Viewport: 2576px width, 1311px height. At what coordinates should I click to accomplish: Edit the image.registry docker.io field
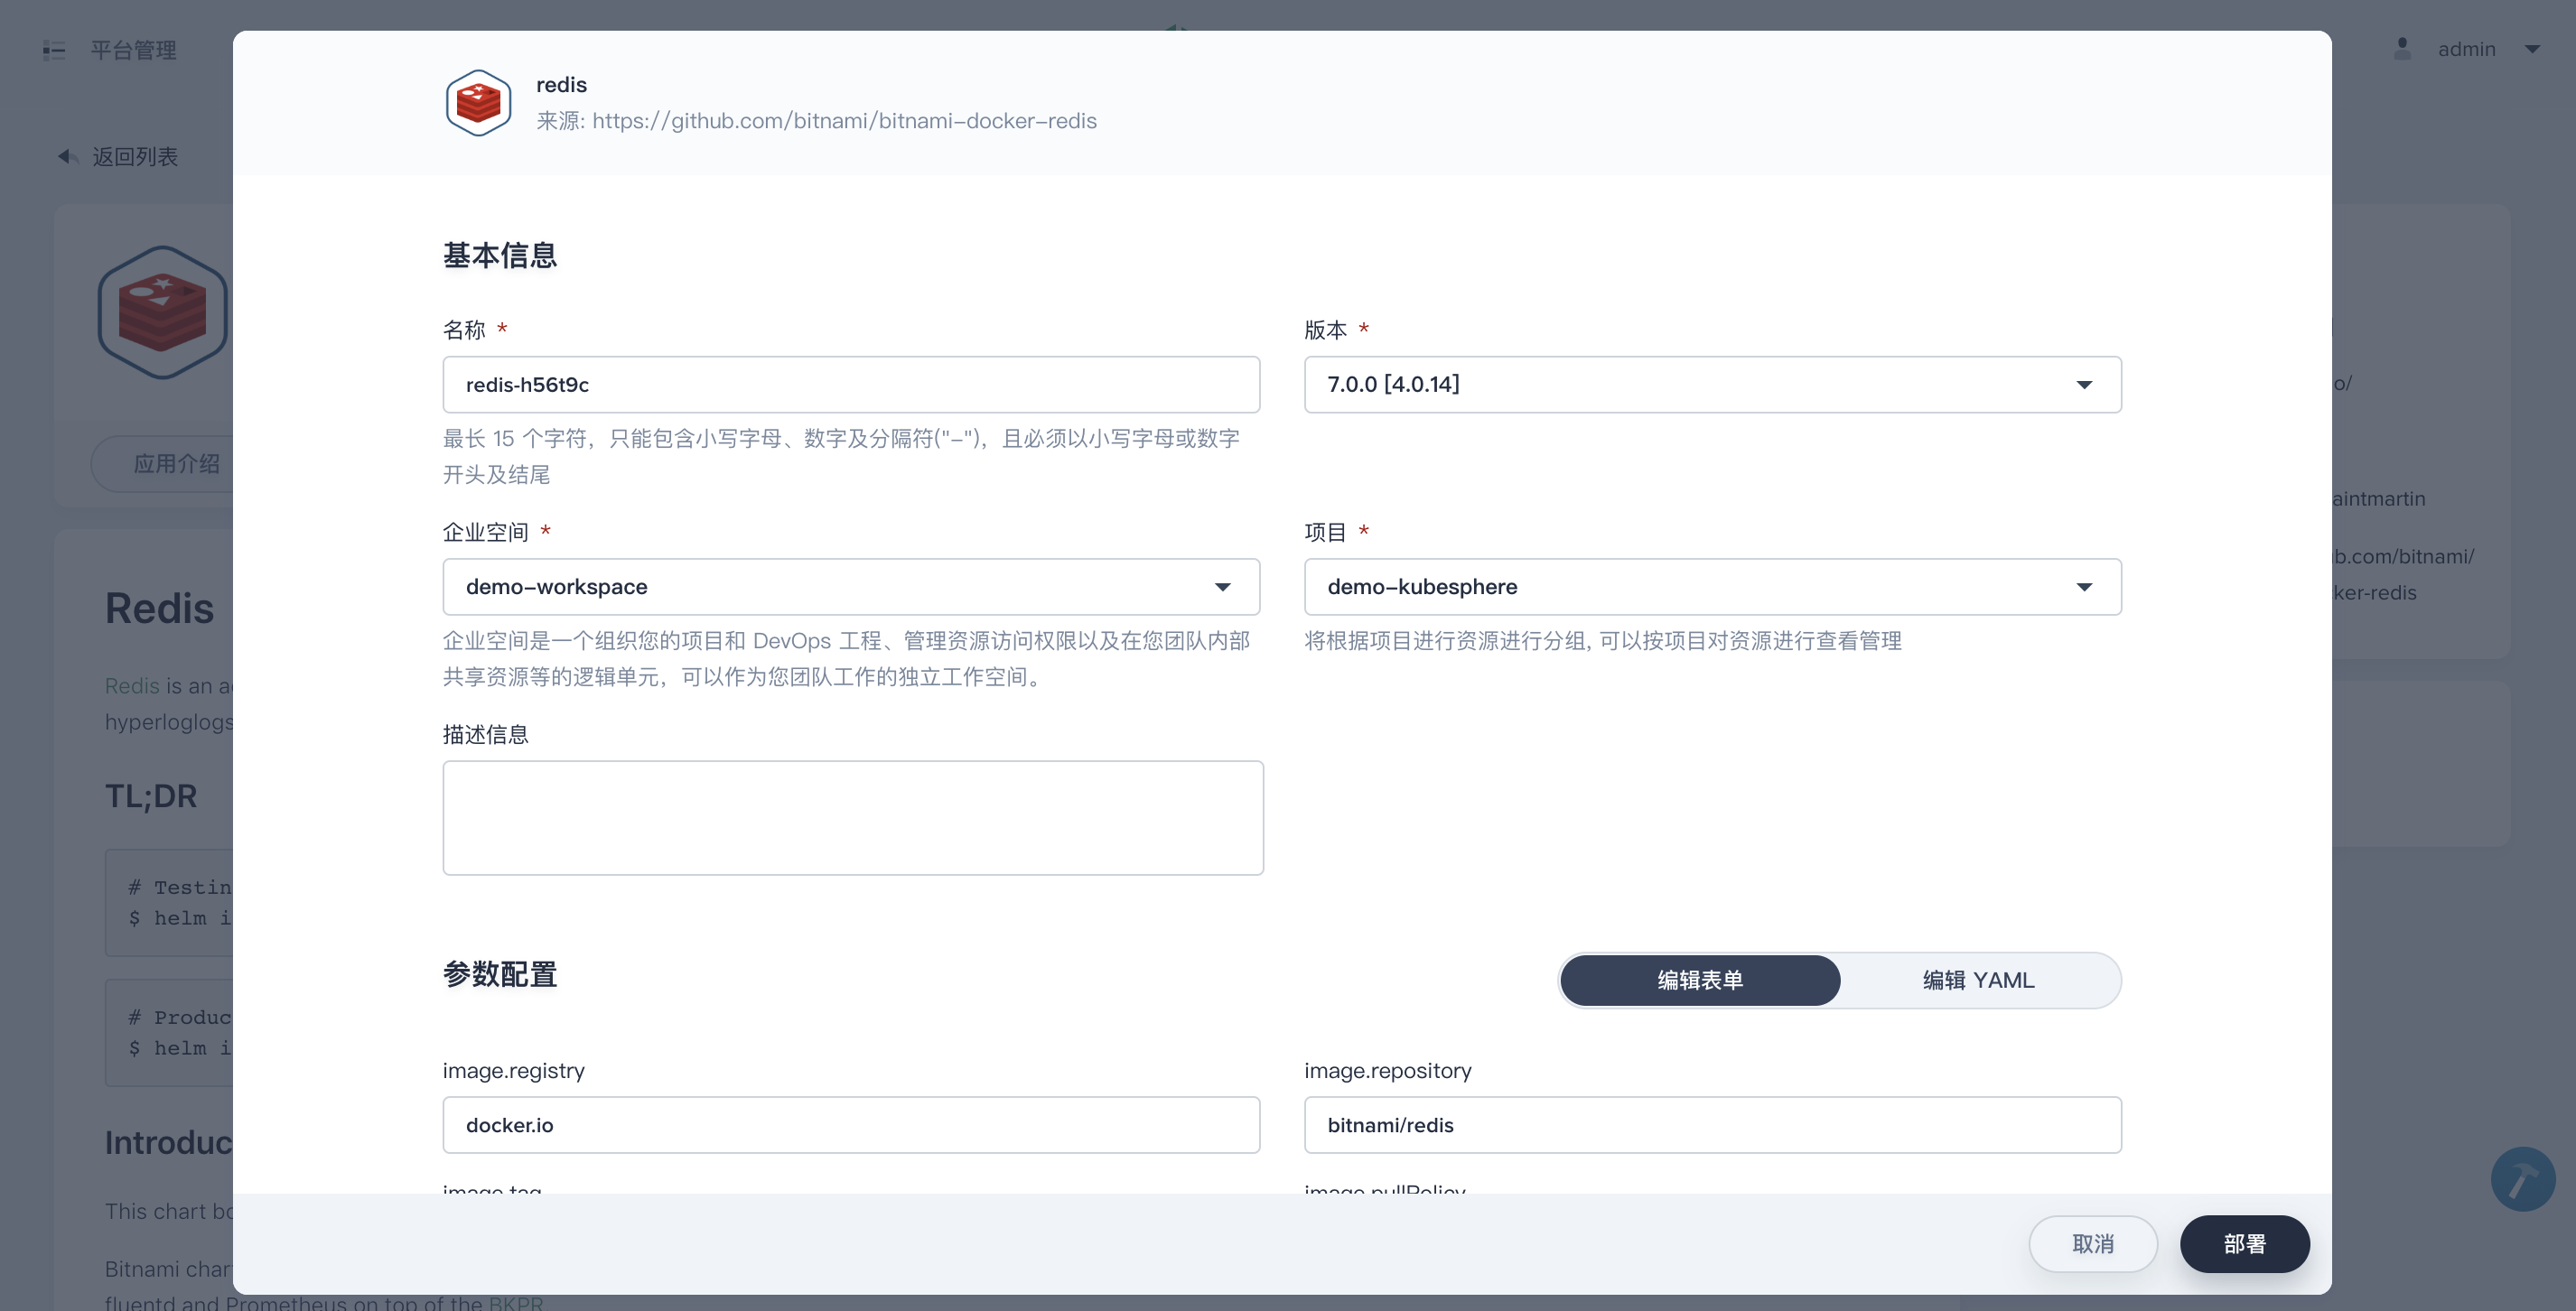click(851, 1125)
